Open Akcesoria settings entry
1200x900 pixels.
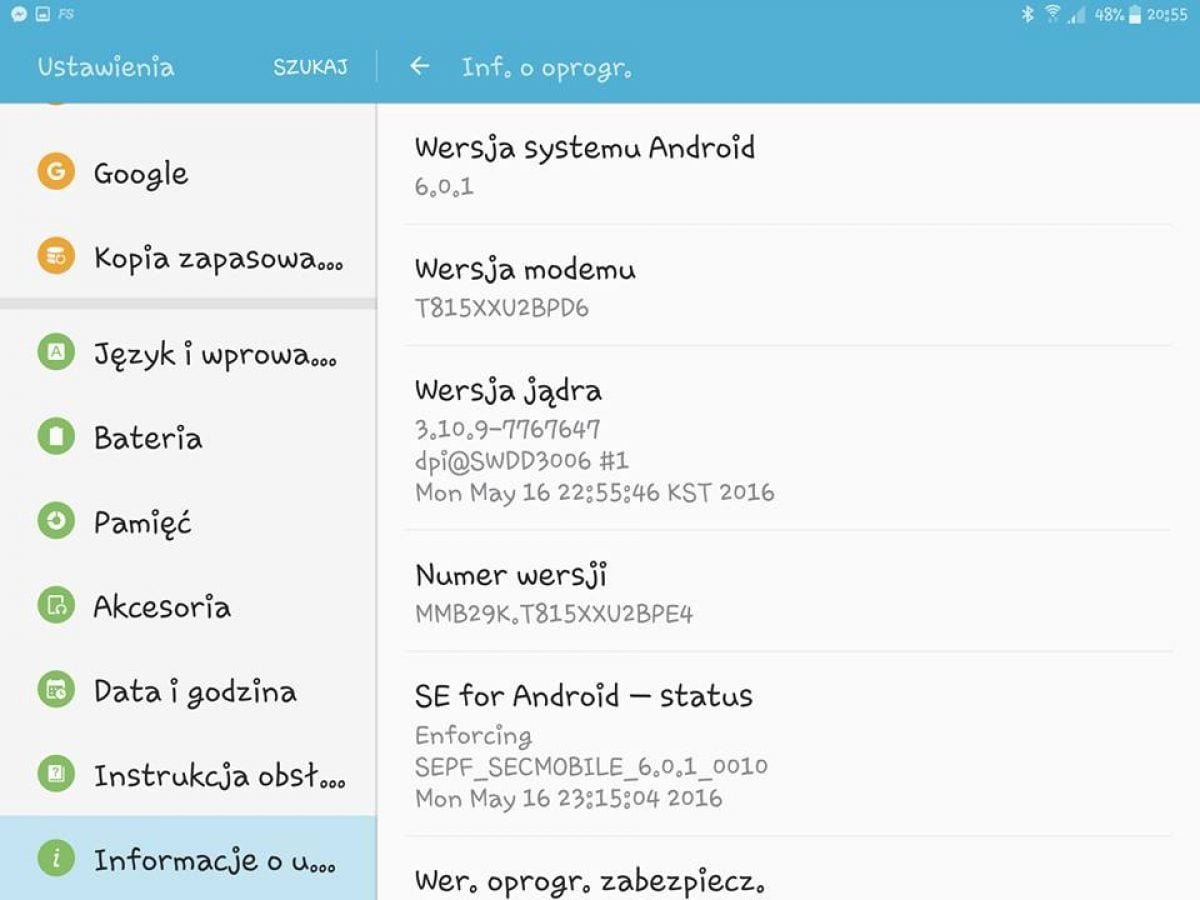(188, 606)
